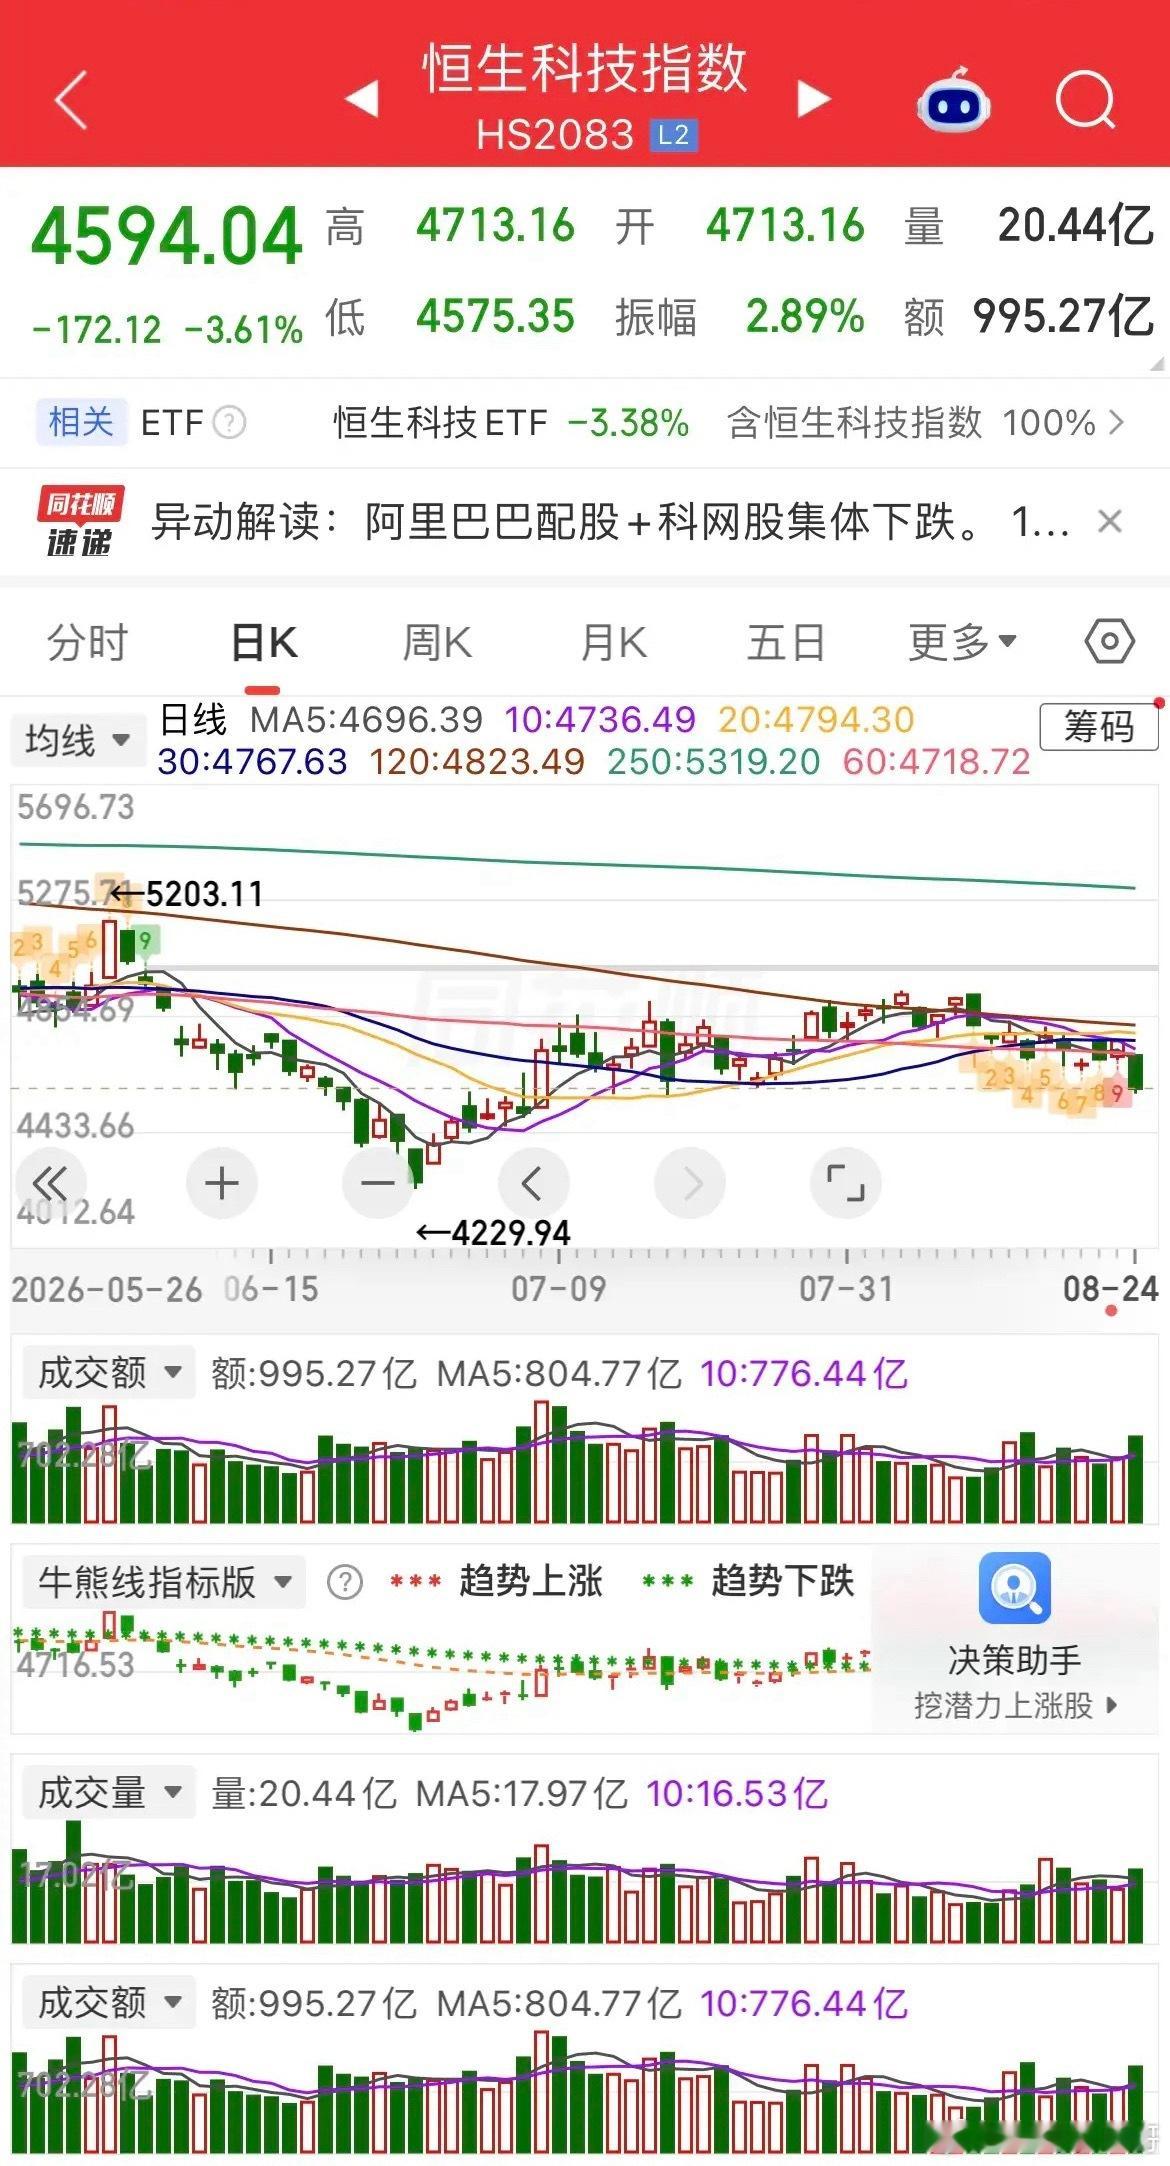Tap the HS2083 index code

555,135
